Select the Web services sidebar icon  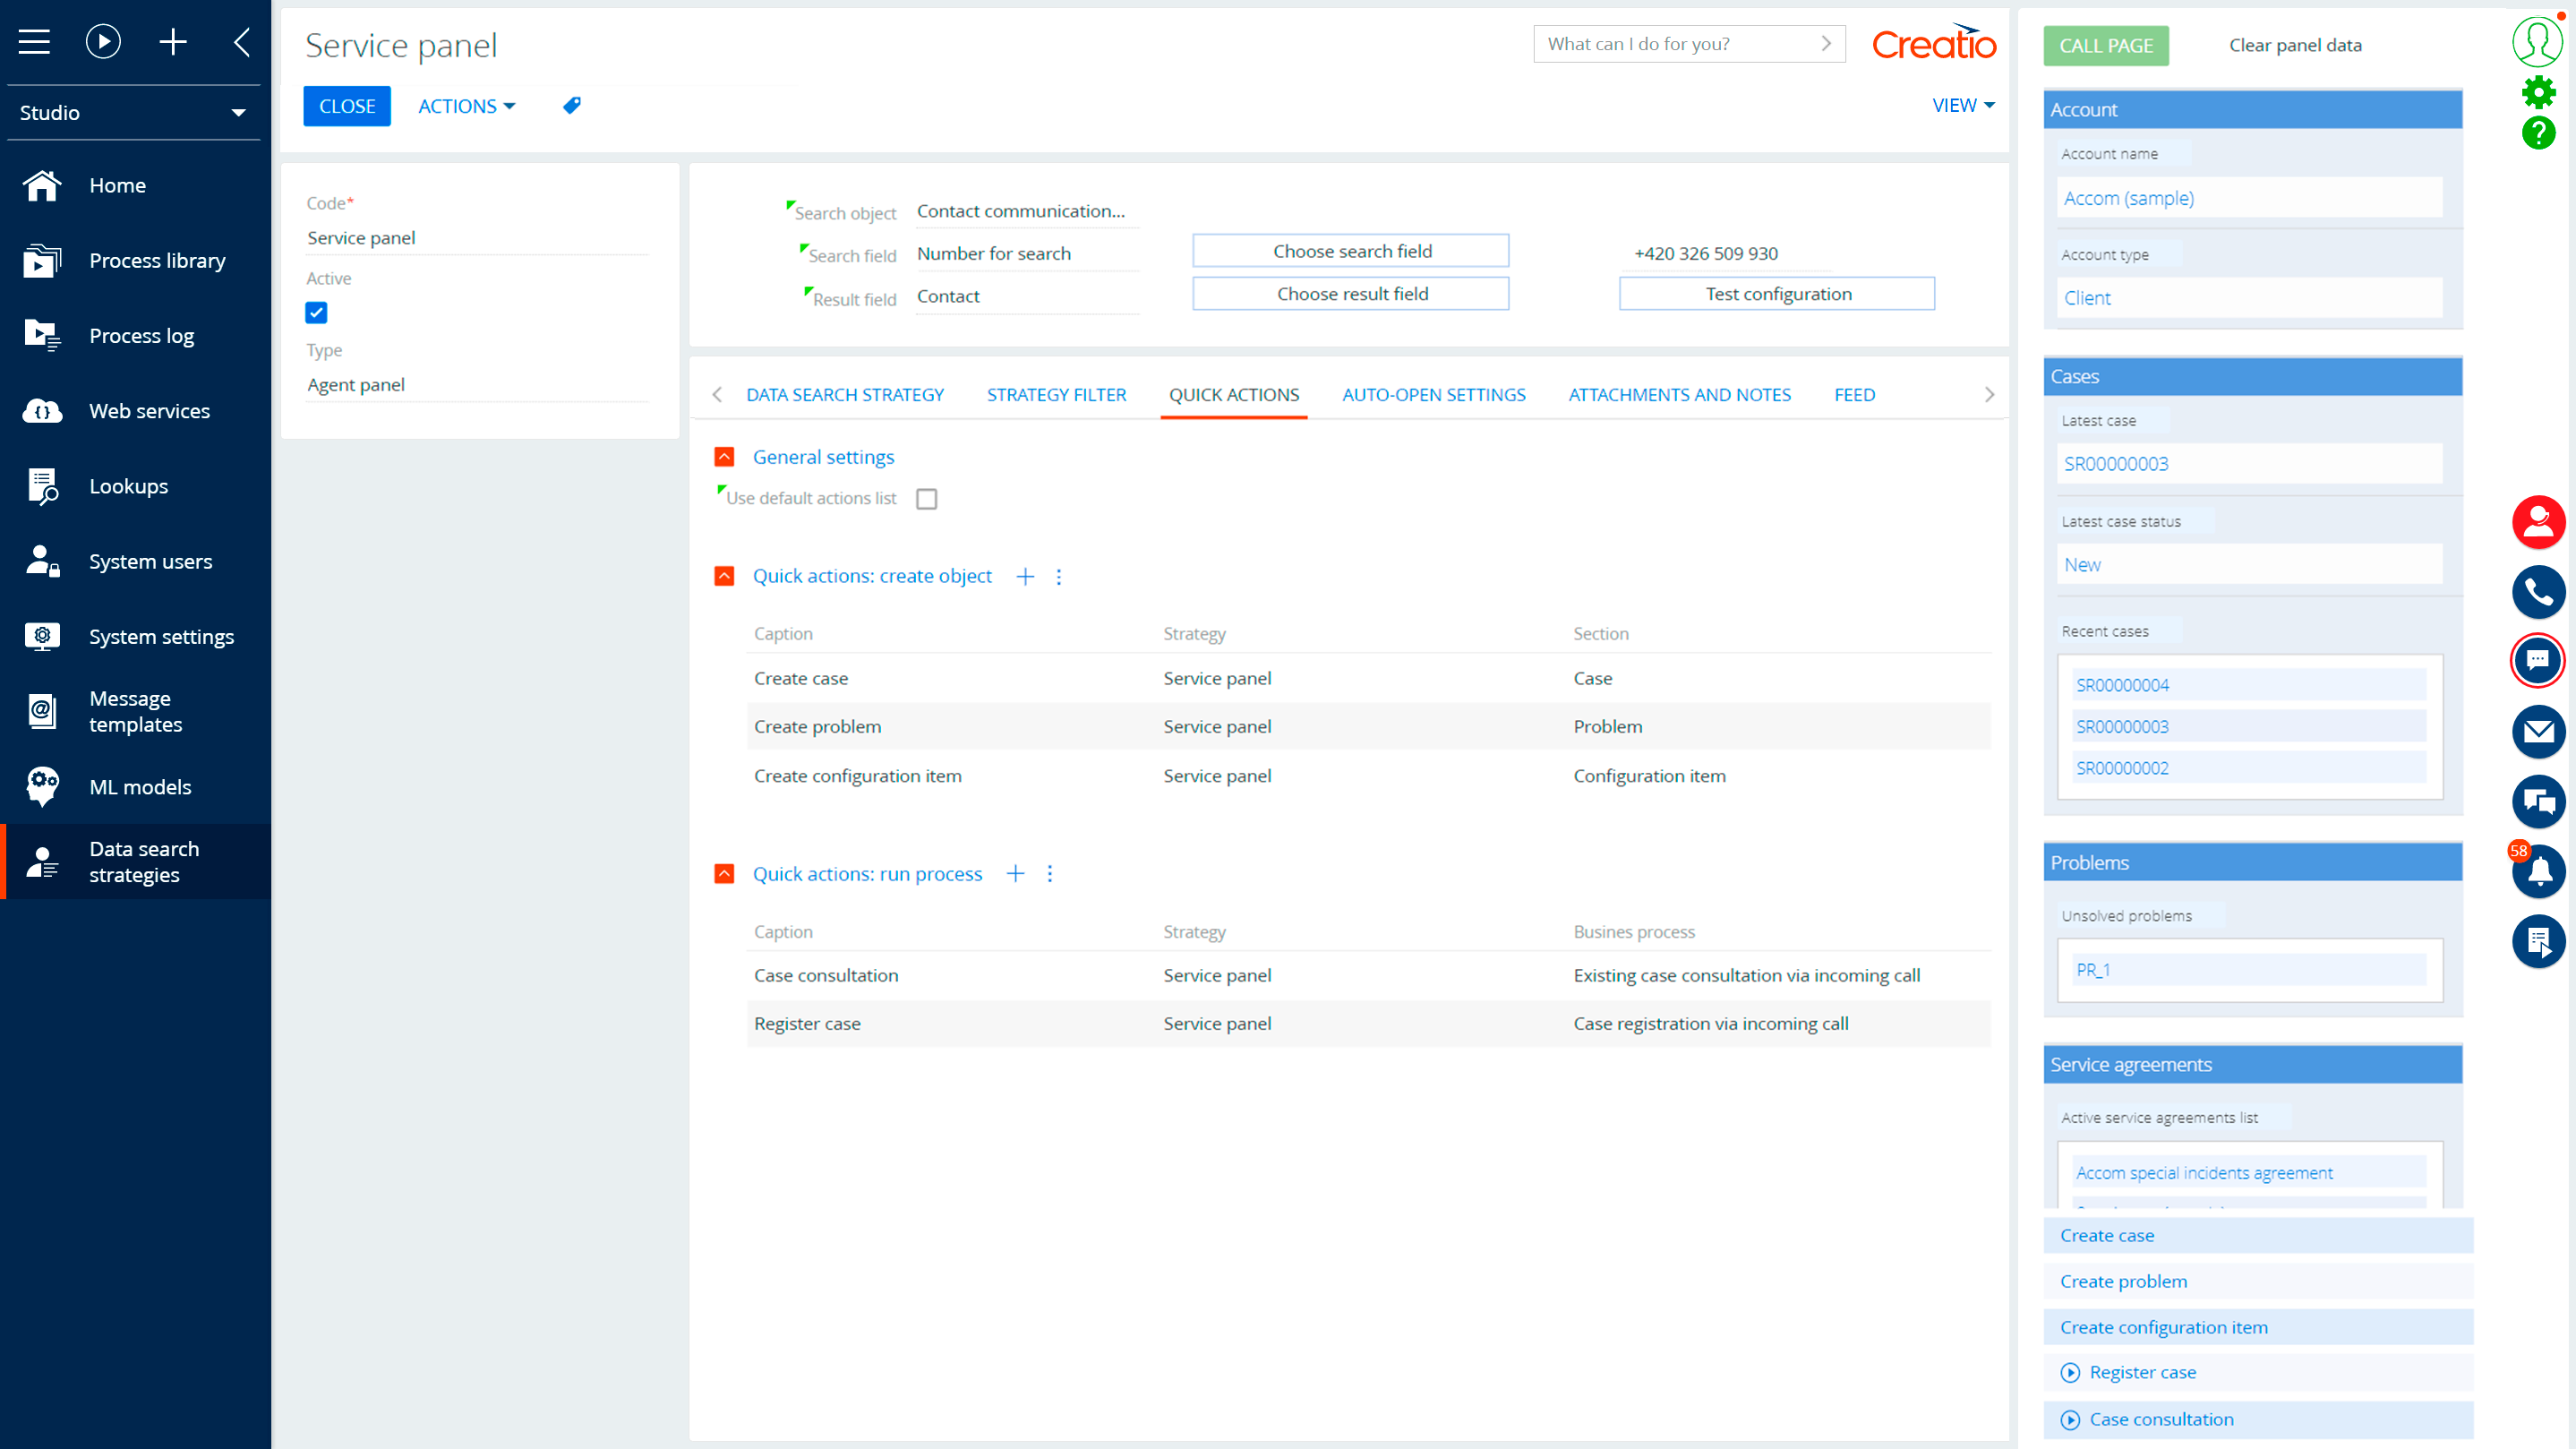42,410
